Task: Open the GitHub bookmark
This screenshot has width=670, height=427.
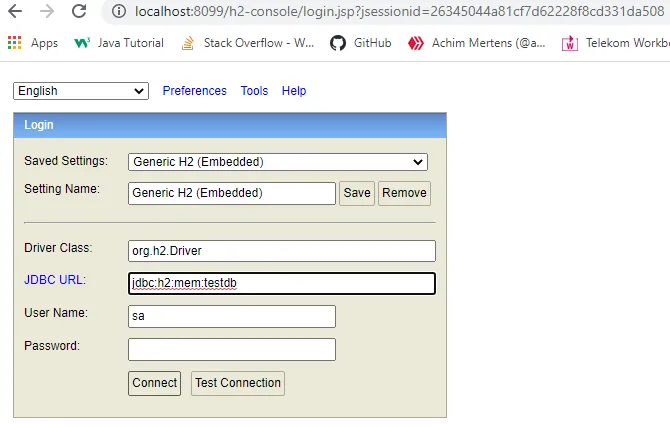Action: click(361, 43)
